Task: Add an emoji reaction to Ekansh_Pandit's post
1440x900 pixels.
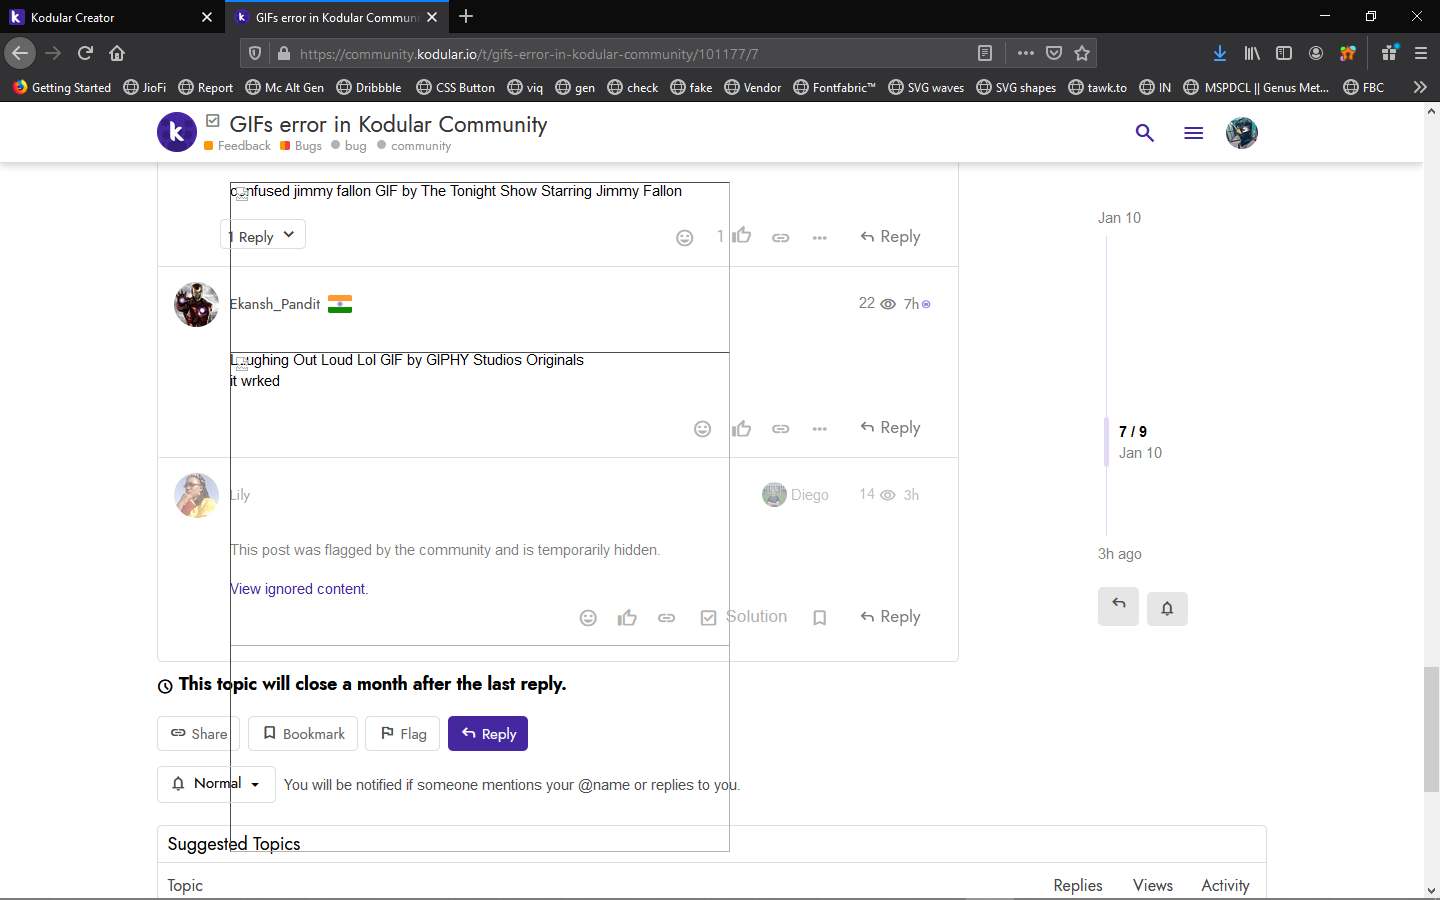Action: point(702,428)
